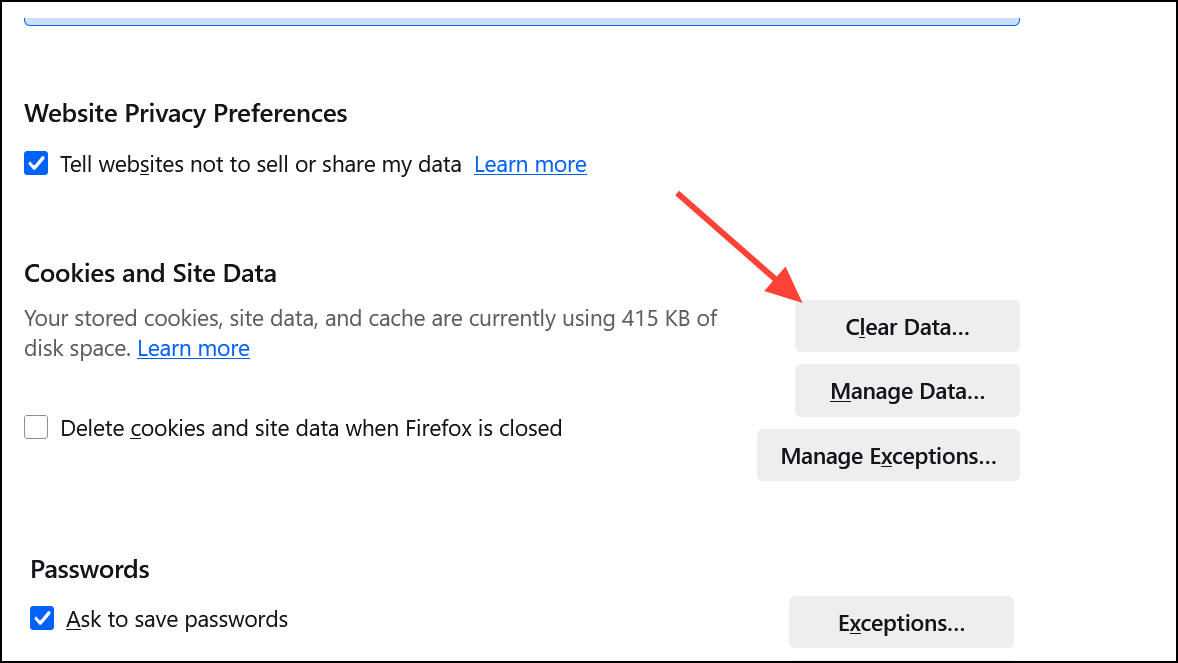Viewport: 1178px width, 663px height.
Task: Tick the delete cookies on close checkbox
Action: (x=37, y=428)
